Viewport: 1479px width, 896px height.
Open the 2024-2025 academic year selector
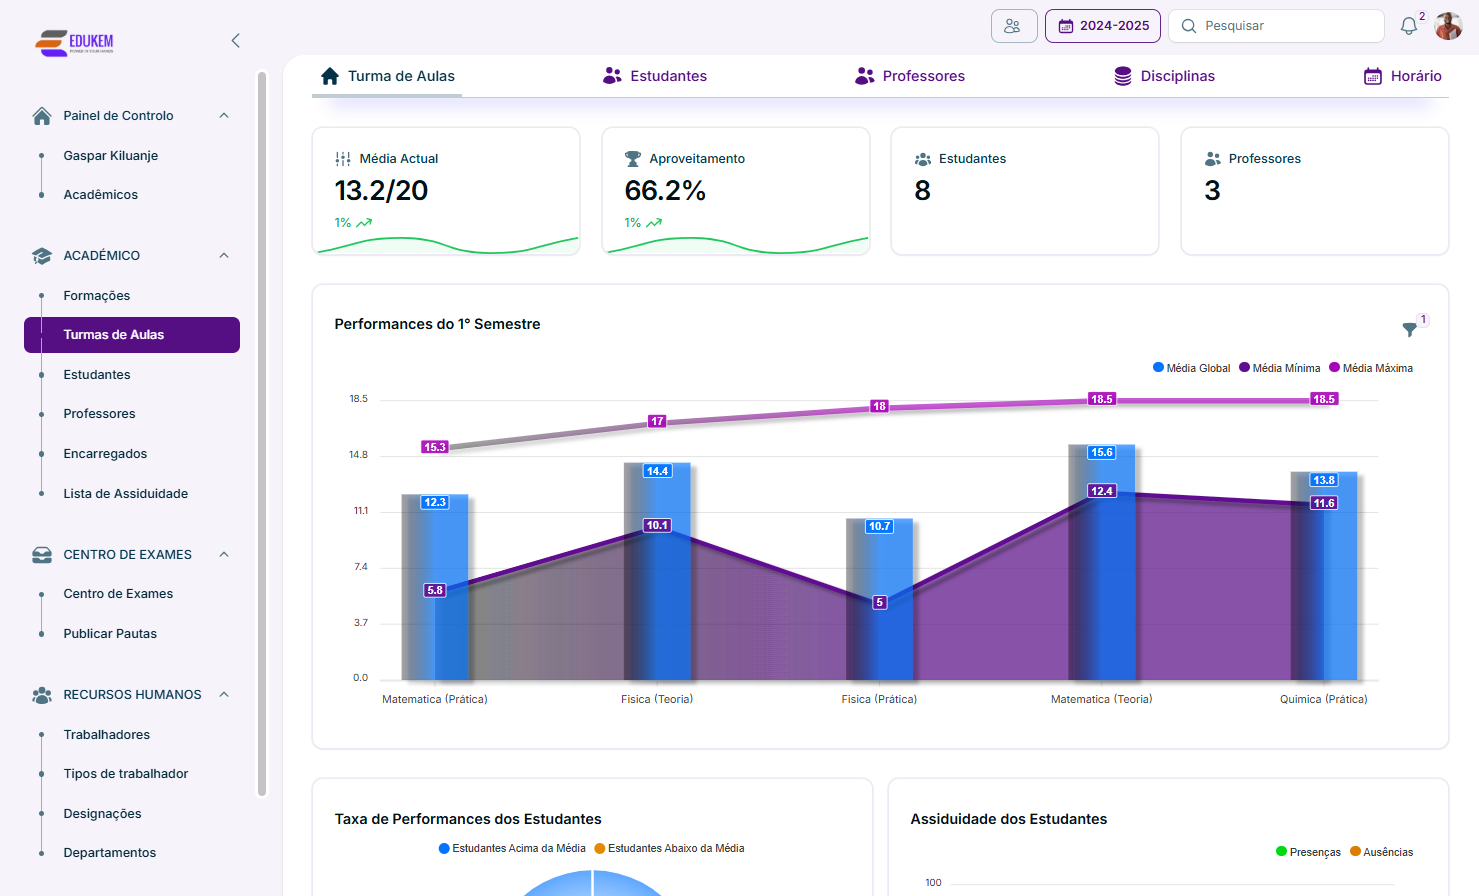[1102, 26]
